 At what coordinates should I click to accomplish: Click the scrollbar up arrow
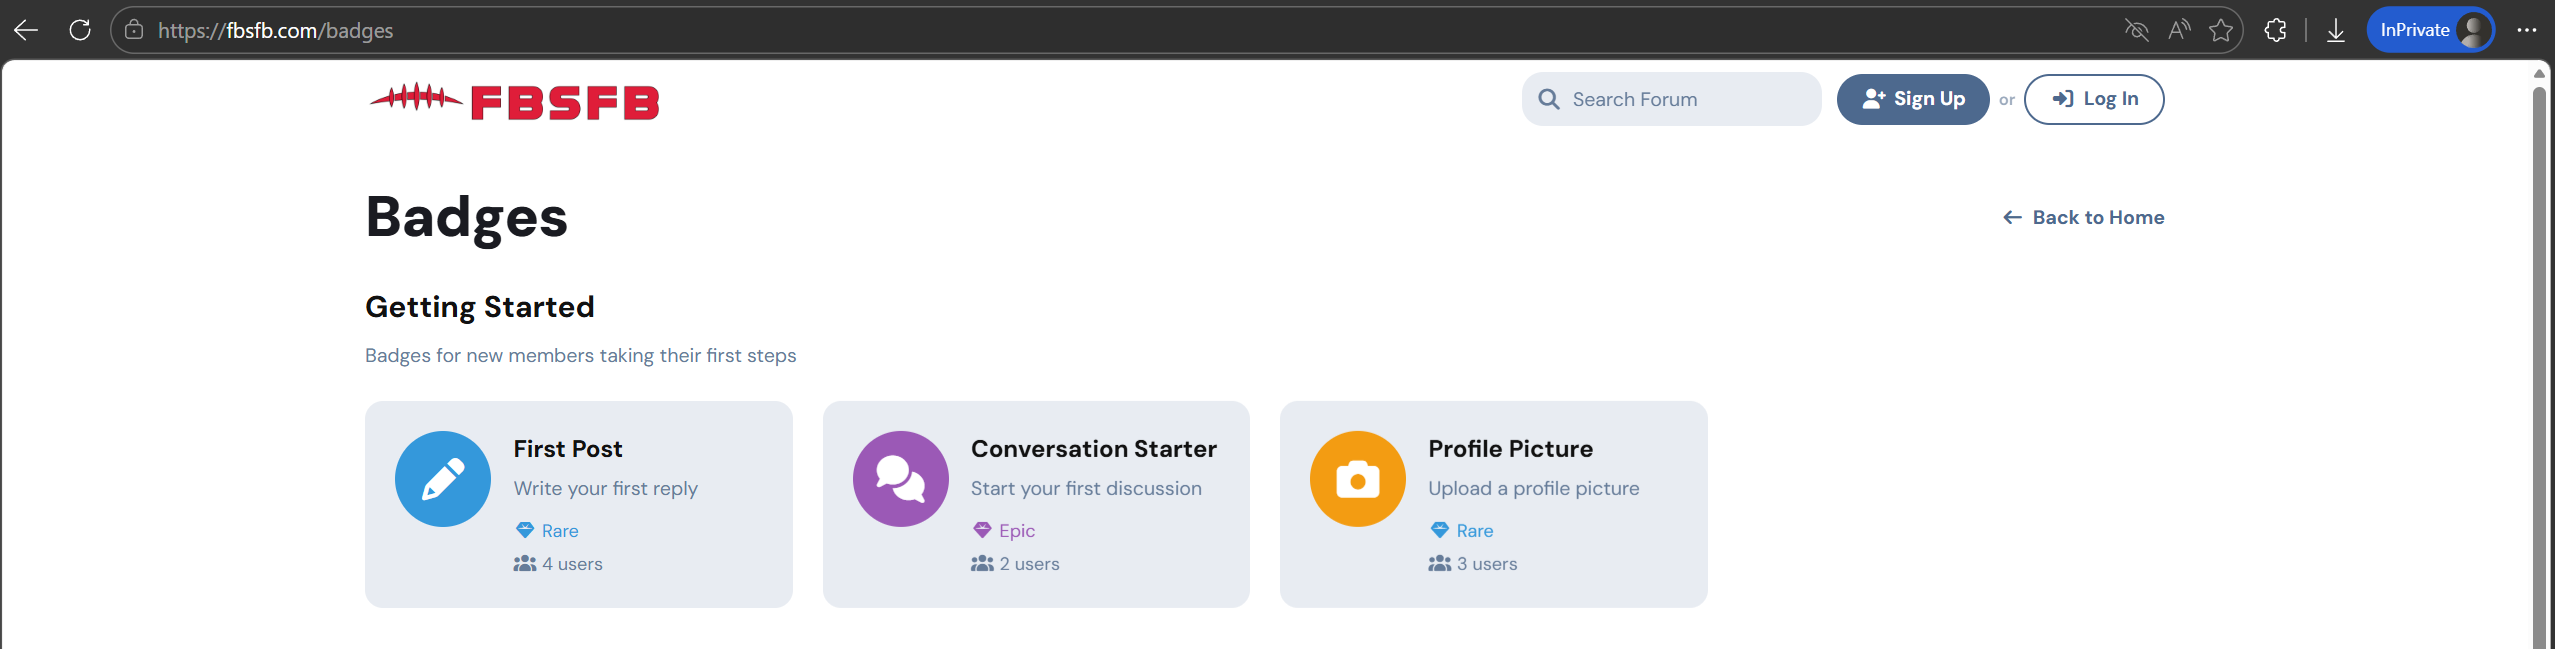click(2539, 74)
